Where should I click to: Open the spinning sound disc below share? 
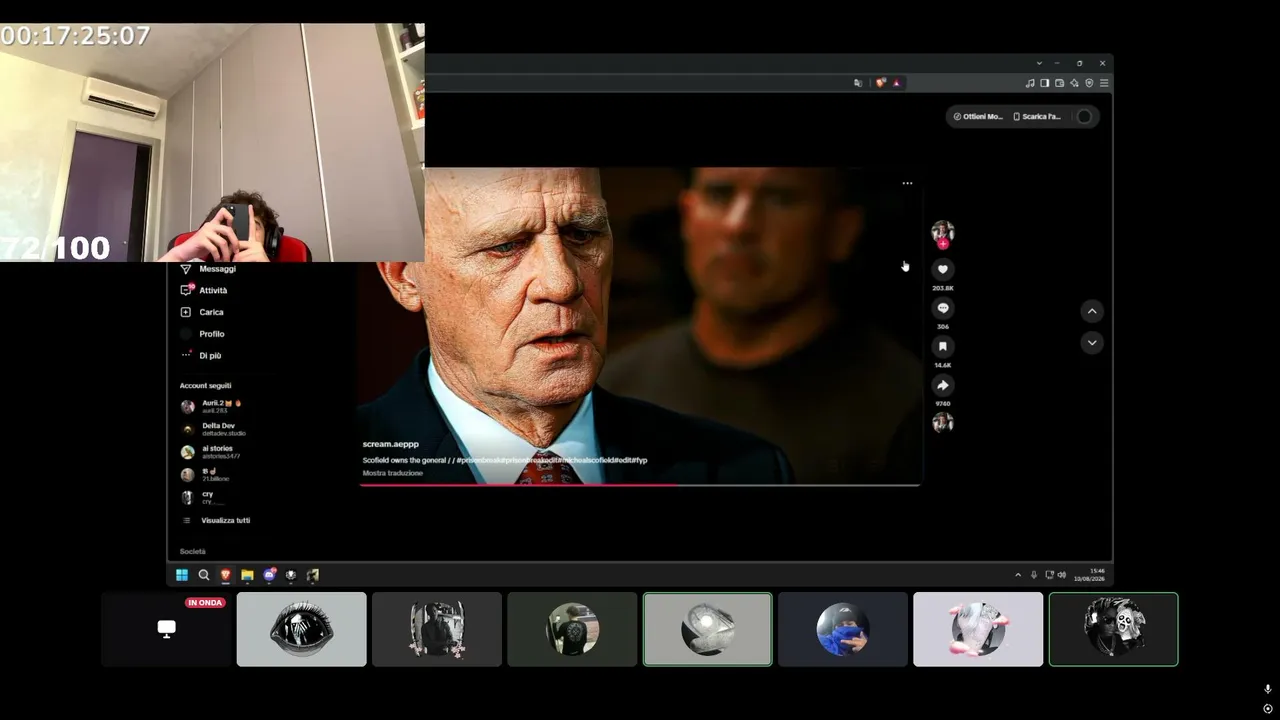pyautogui.click(x=942, y=422)
